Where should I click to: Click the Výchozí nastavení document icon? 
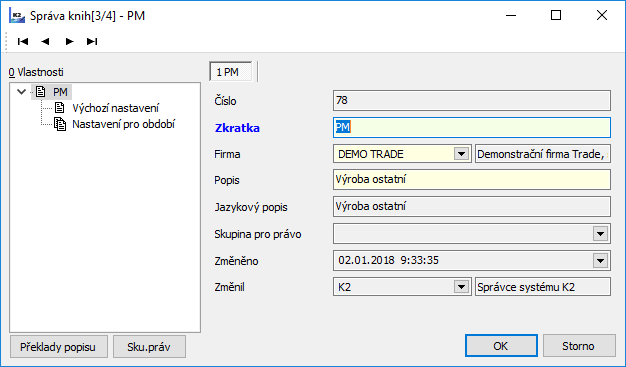60,108
